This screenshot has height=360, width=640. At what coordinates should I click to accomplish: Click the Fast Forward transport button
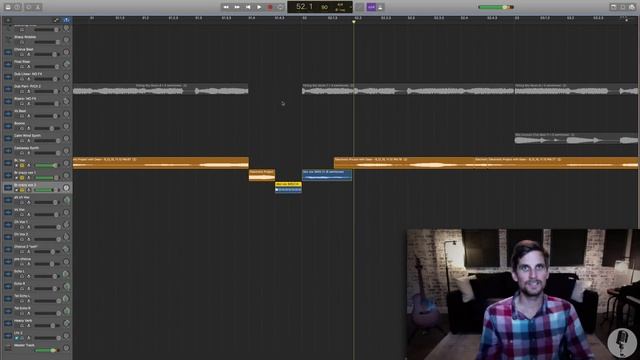tap(237, 7)
